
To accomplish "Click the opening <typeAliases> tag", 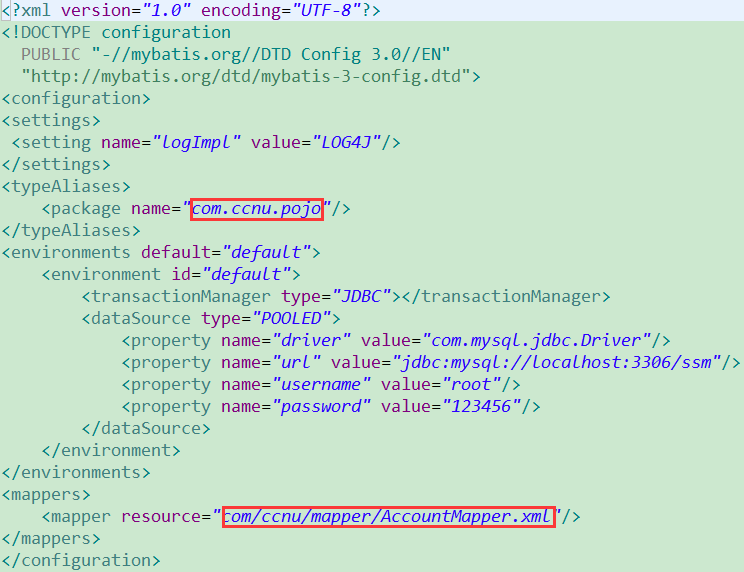I will [66, 186].
